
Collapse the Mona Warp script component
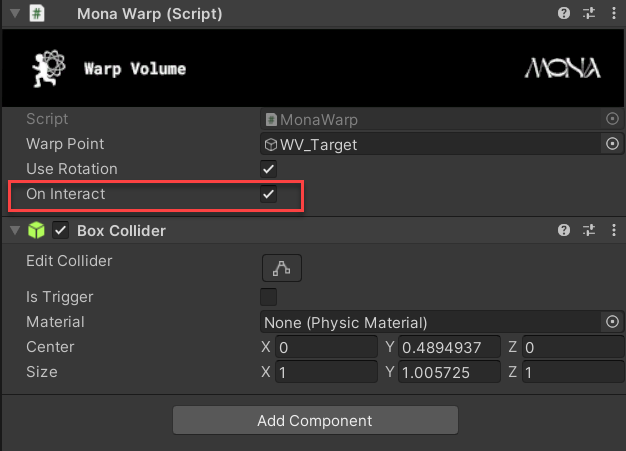14,14
